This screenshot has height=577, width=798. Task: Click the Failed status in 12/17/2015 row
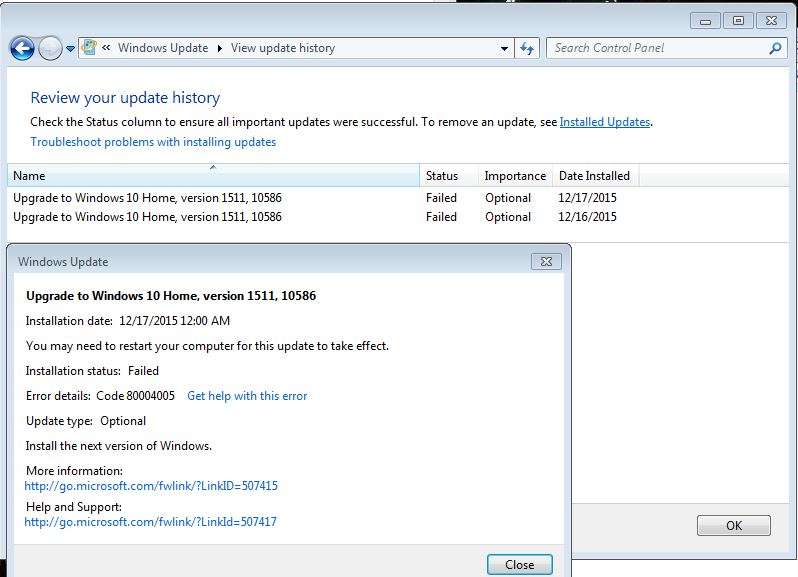click(x=441, y=198)
